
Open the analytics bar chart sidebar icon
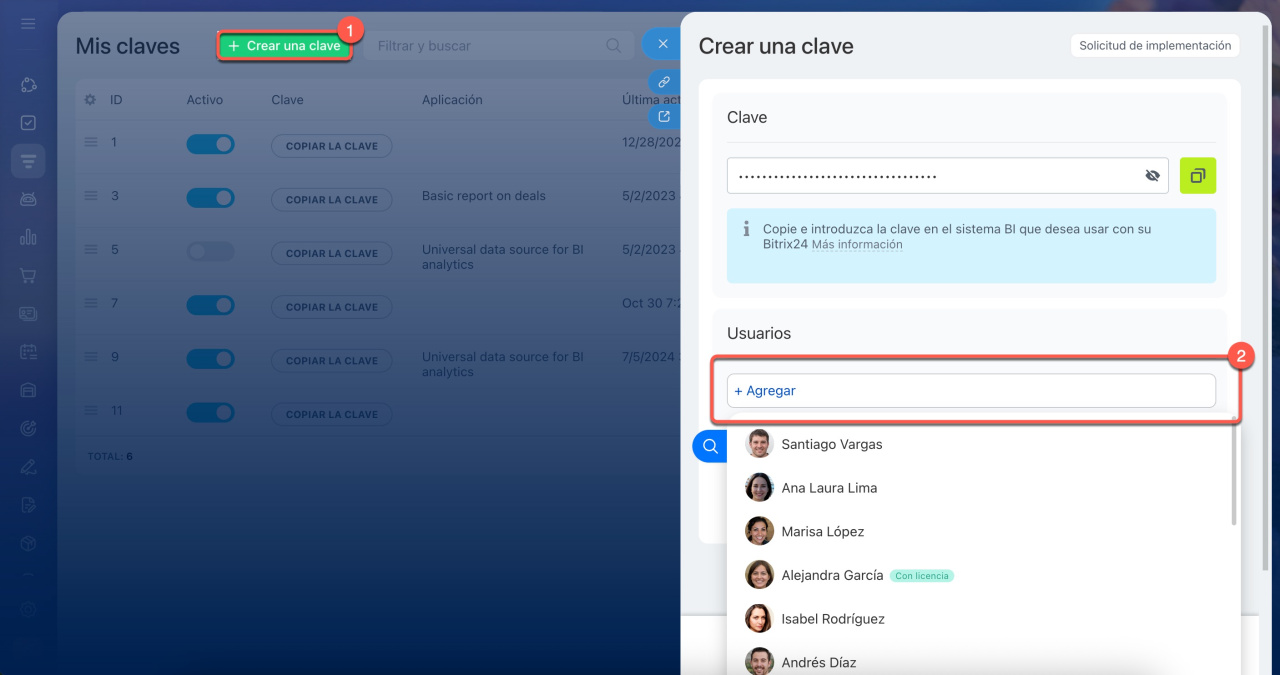[28, 237]
